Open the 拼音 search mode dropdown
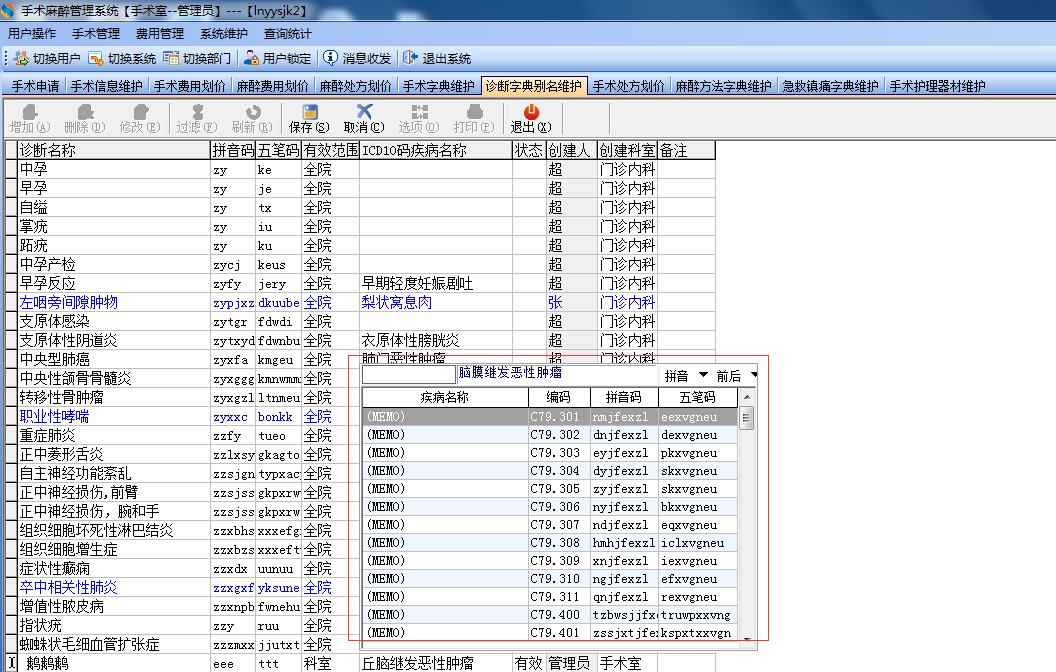Image resolution: width=1056 pixels, height=672 pixels. (703, 374)
